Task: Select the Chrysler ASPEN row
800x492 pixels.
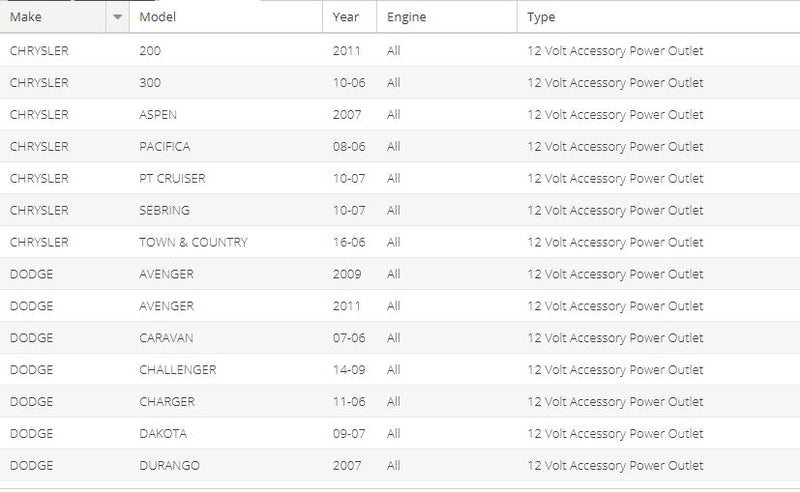Action: tap(400, 114)
